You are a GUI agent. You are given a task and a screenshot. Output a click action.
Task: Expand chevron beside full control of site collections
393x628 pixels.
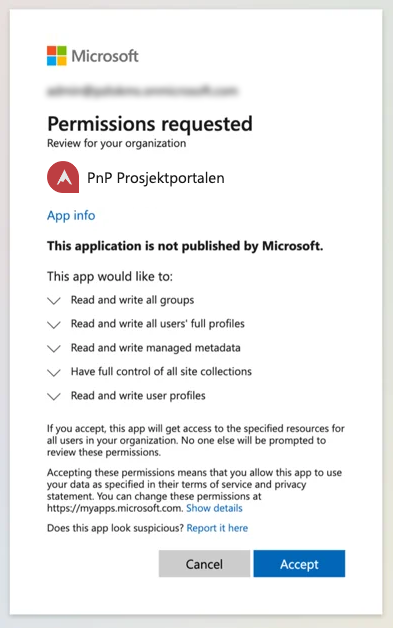(x=54, y=372)
